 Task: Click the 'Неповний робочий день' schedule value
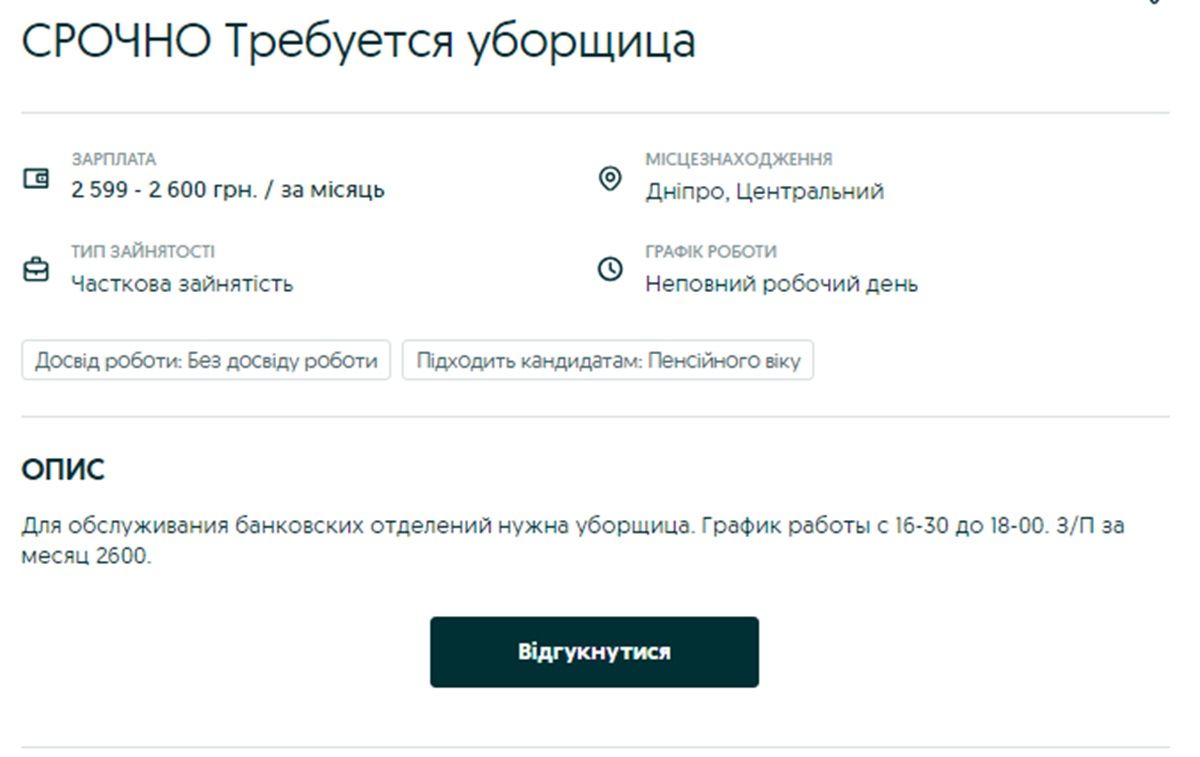coord(781,284)
